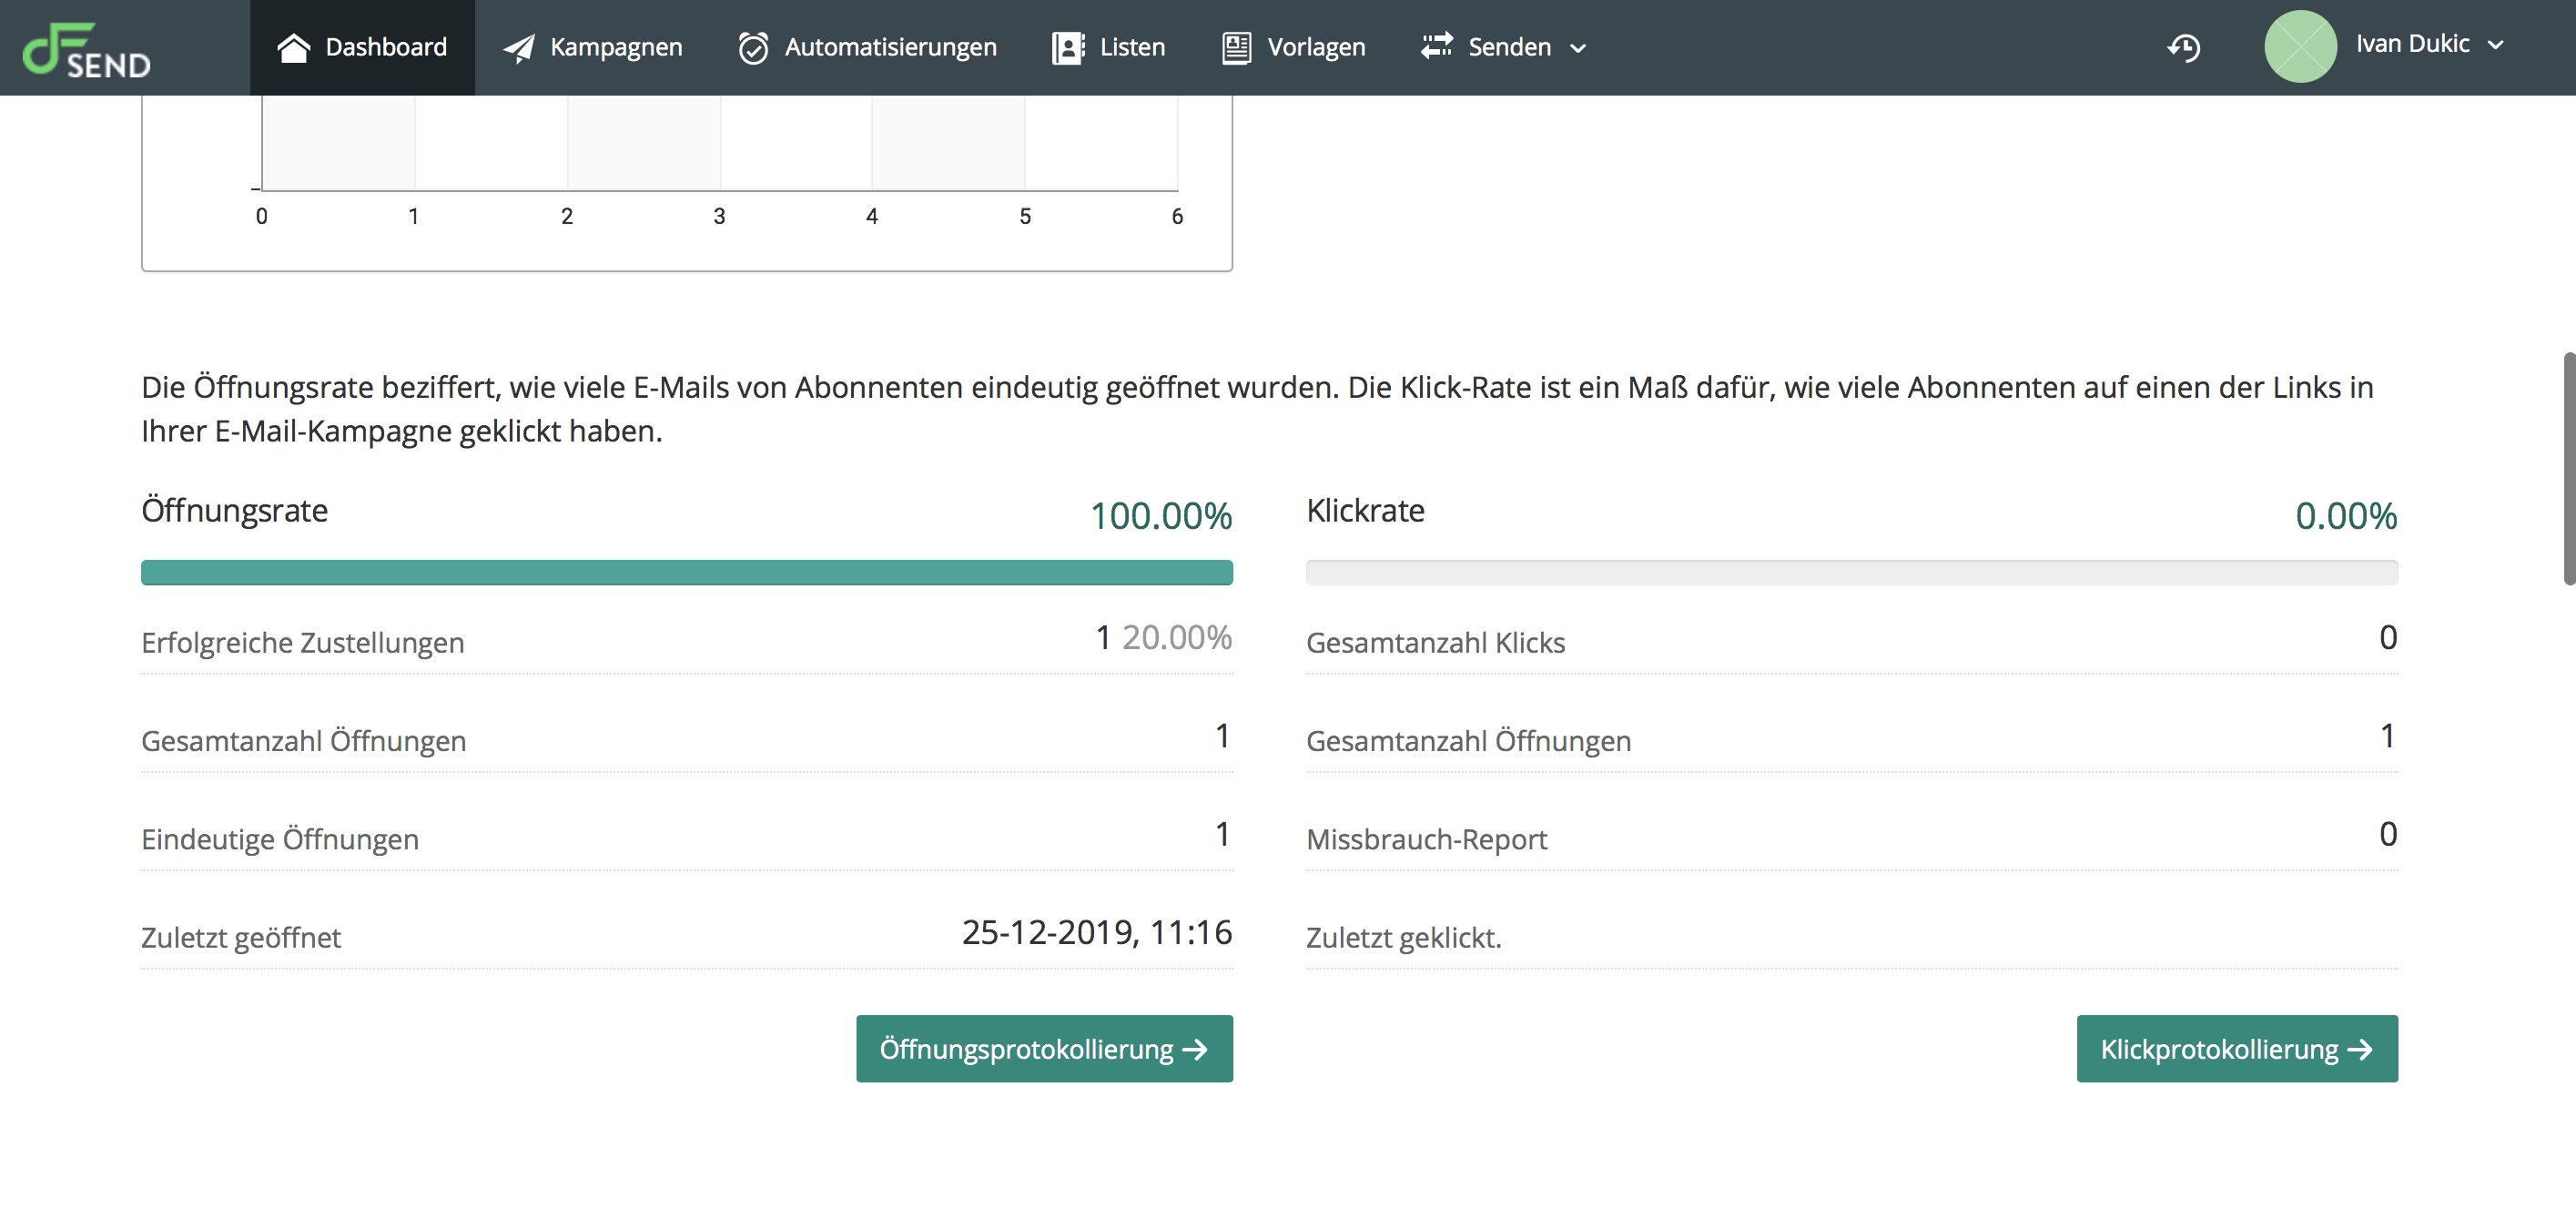Click the Klickrate progress bar
This screenshot has height=1229, width=2576.
click(1852, 572)
